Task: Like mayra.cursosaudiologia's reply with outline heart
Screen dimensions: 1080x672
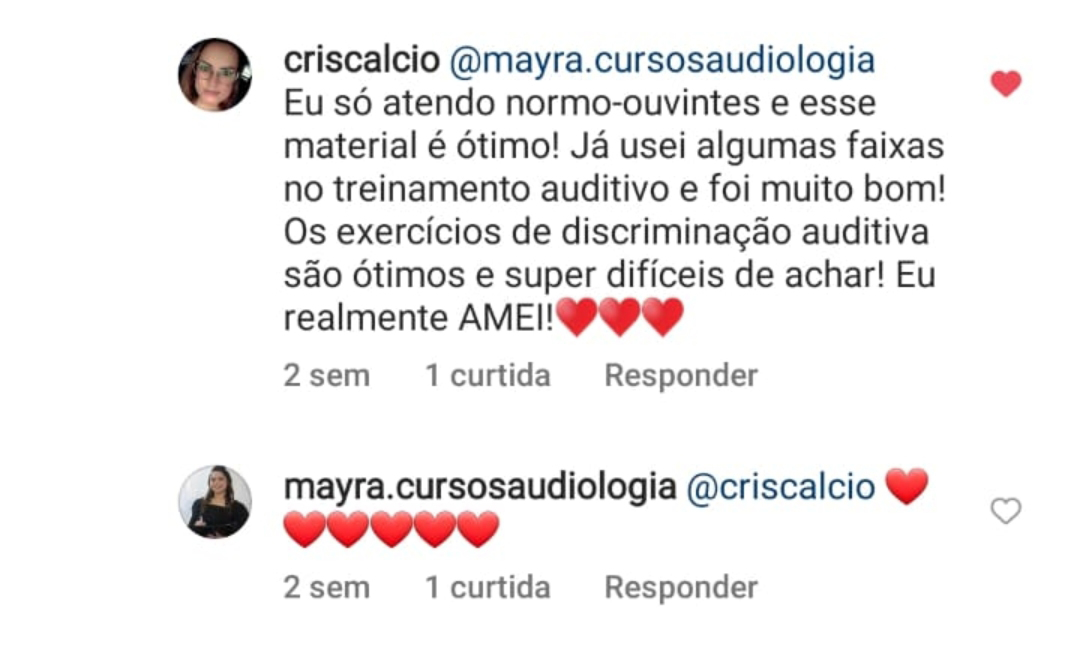Action: (1006, 511)
